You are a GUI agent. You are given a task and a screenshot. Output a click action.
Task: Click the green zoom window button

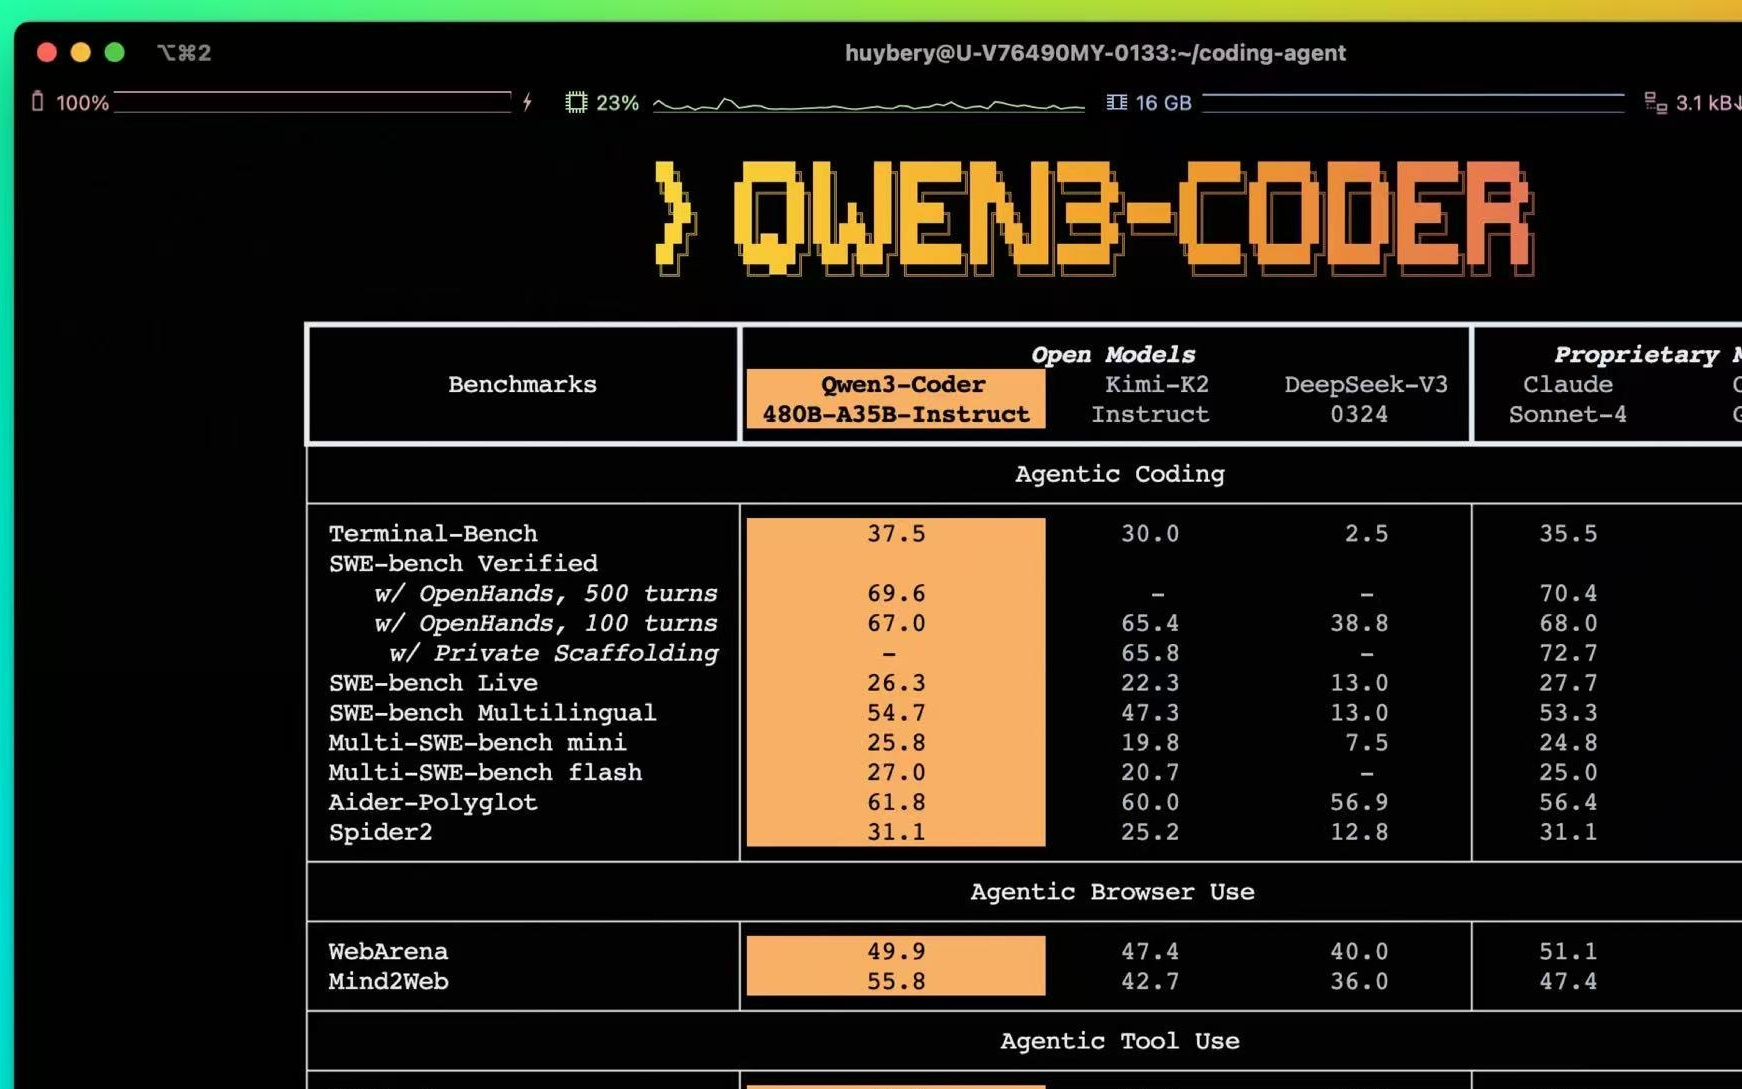tap(115, 52)
